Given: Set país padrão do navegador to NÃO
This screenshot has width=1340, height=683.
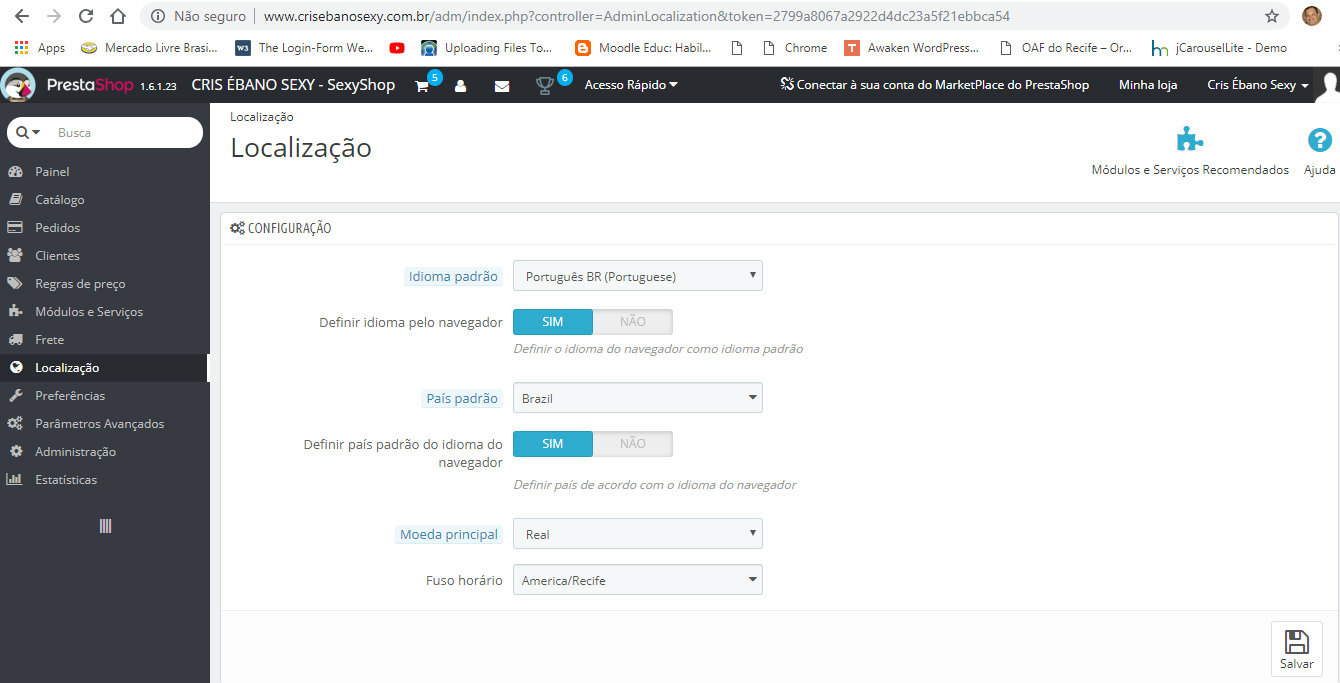Looking at the screenshot, I should coord(632,444).
